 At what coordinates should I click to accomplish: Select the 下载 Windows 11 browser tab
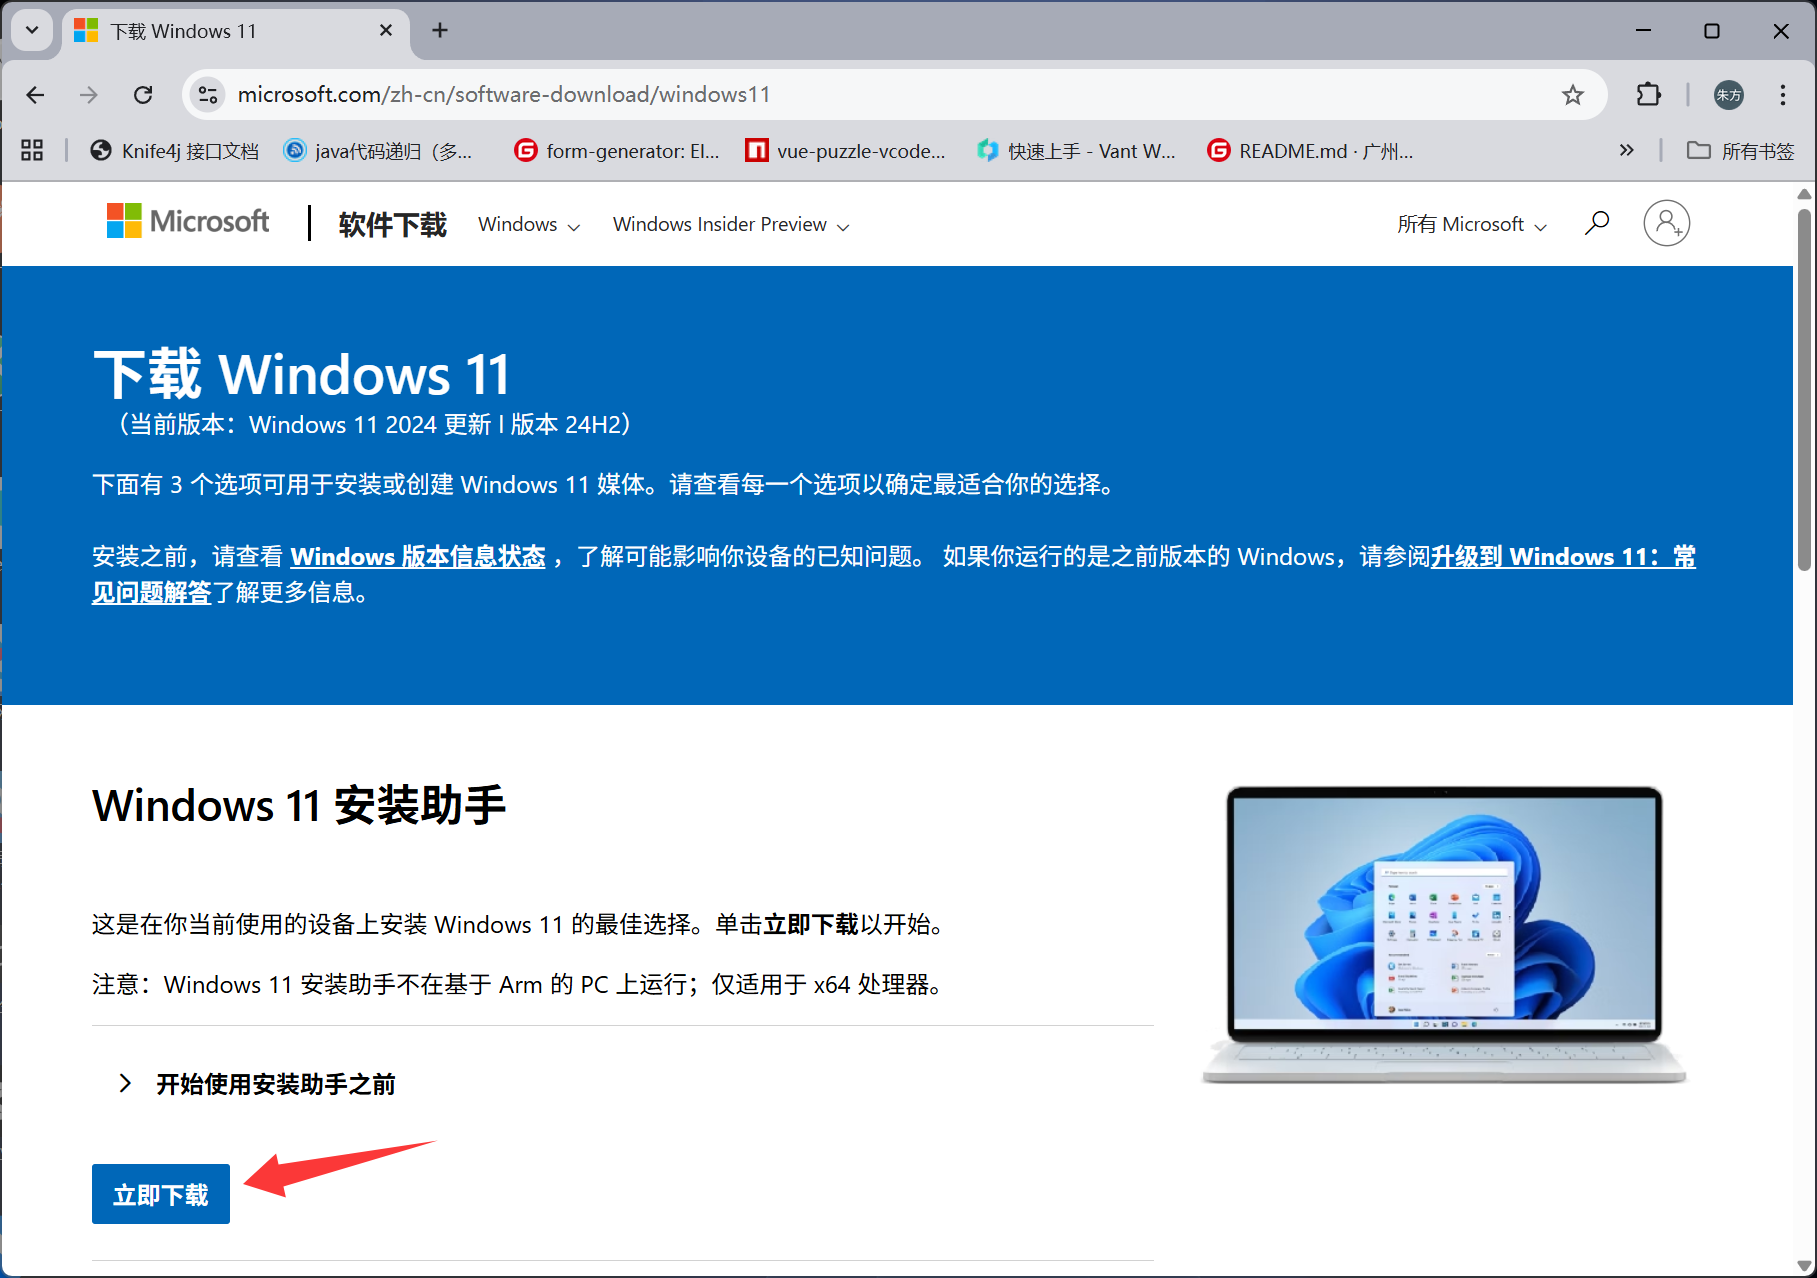point(235,31)
